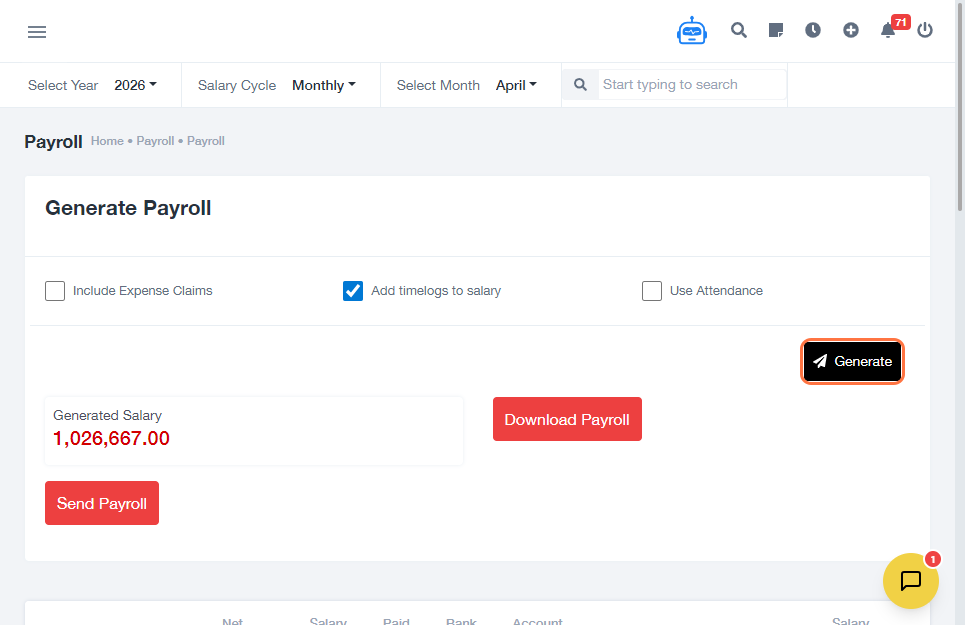Uncheck Add timelogs to salary
The width and height of the screenshot is (965, 625).
[353, 291]
